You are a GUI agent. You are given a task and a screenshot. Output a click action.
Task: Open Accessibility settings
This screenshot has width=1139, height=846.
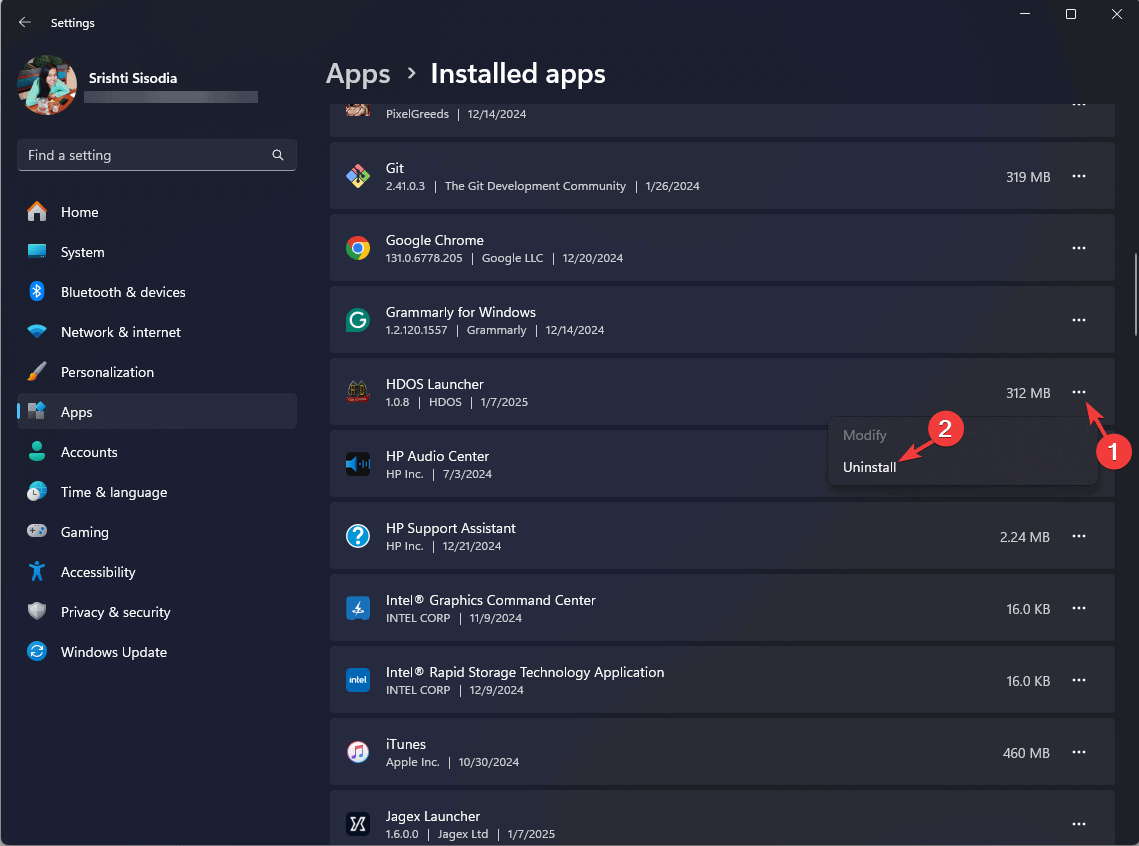click(157, 572)
